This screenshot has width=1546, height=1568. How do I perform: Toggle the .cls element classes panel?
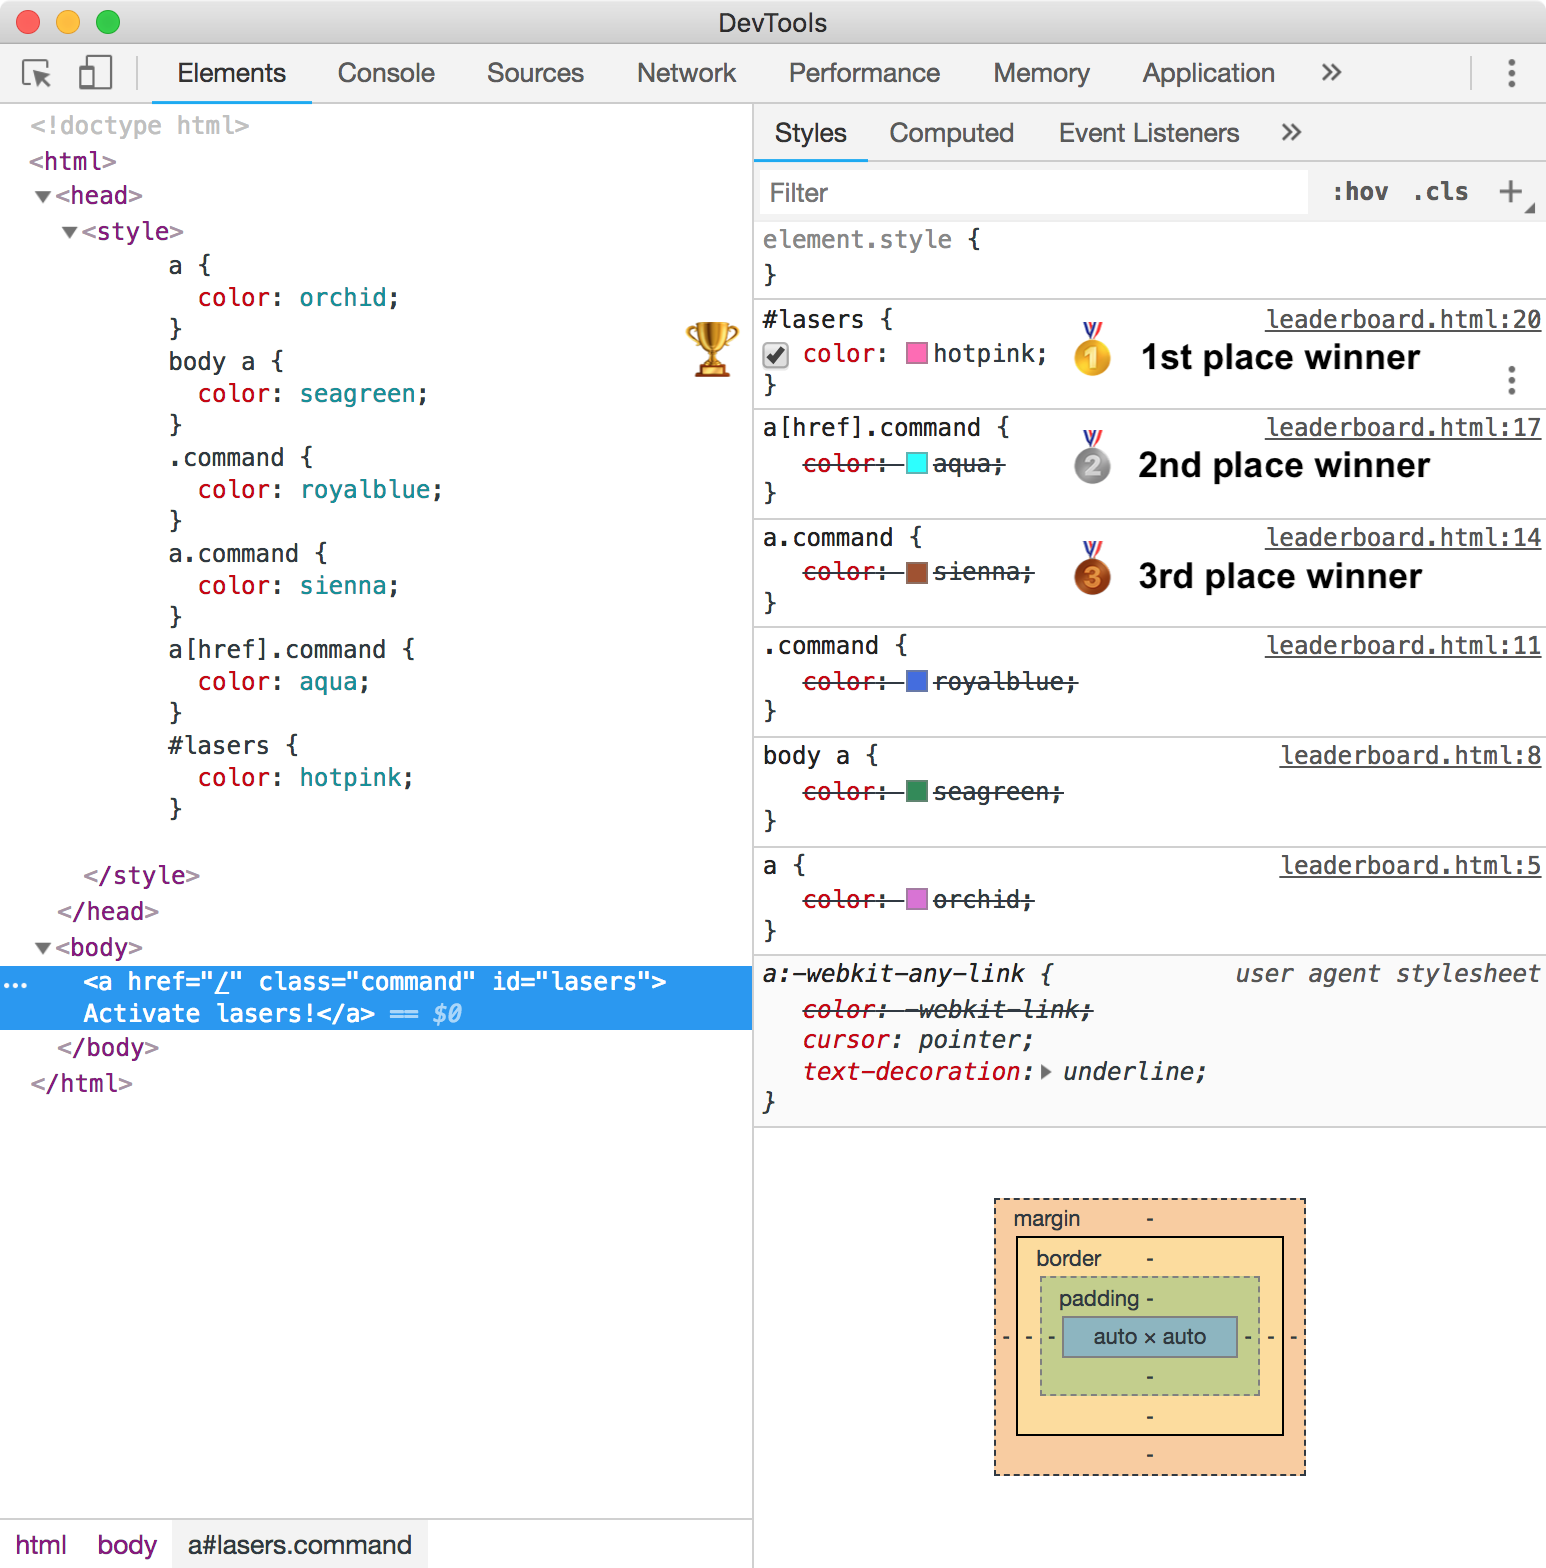pyautogui.click(x=1441, y=192)
